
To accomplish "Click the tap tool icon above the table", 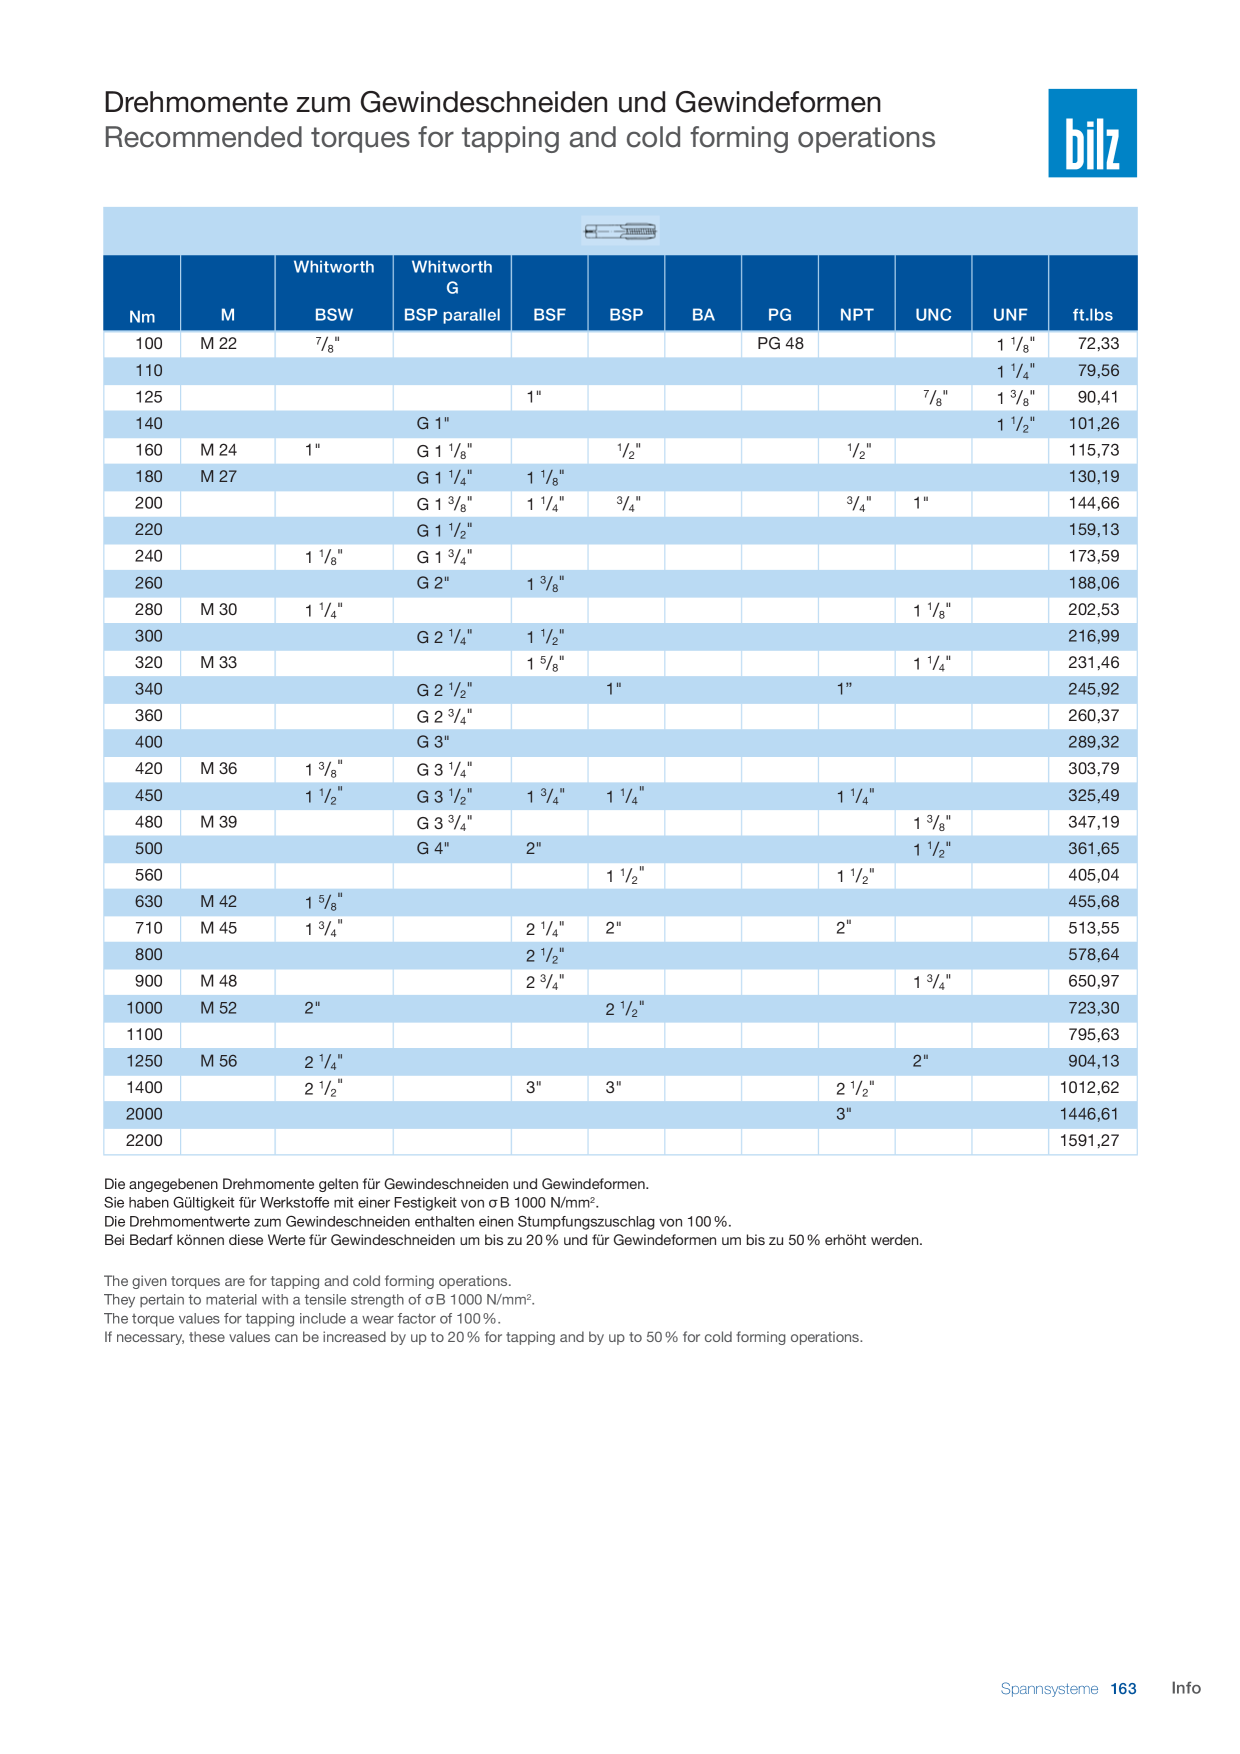I will click(x=620, y=232).
